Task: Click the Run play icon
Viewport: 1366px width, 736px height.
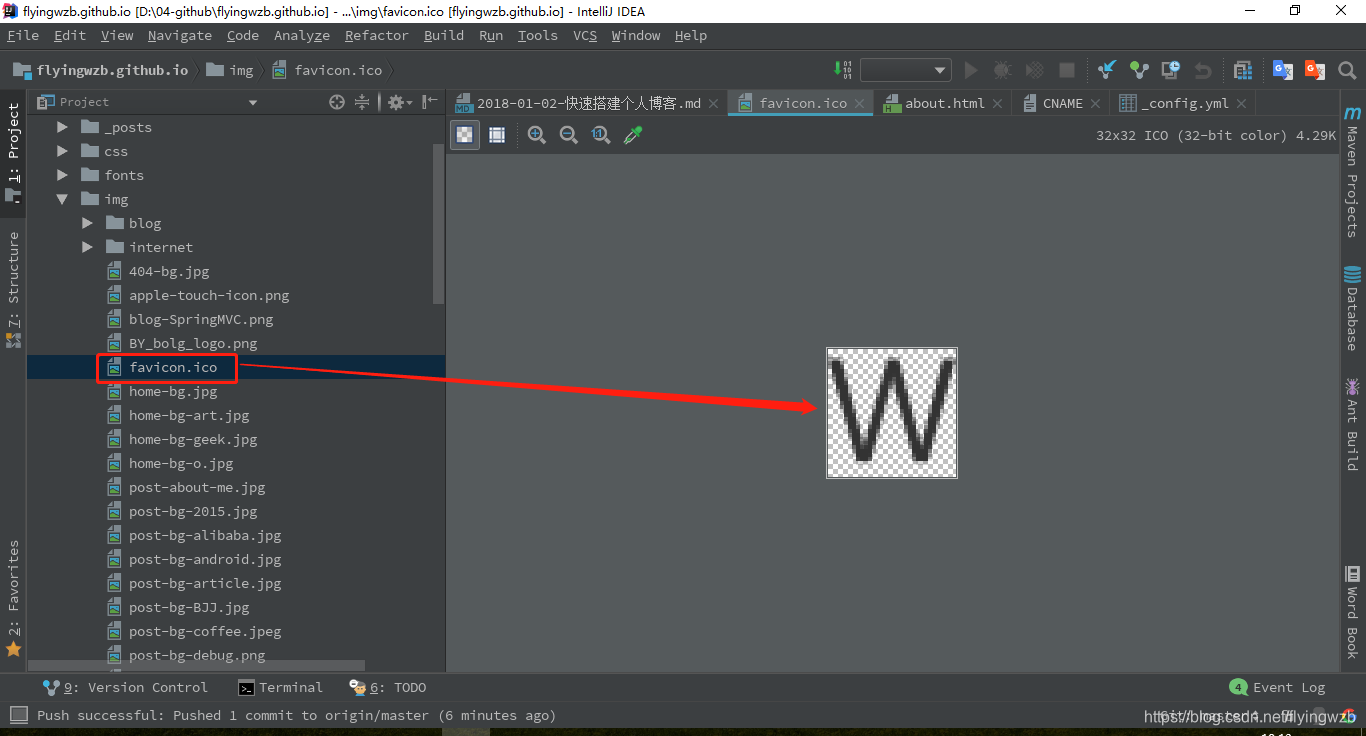Action: [x=970, y=70]
